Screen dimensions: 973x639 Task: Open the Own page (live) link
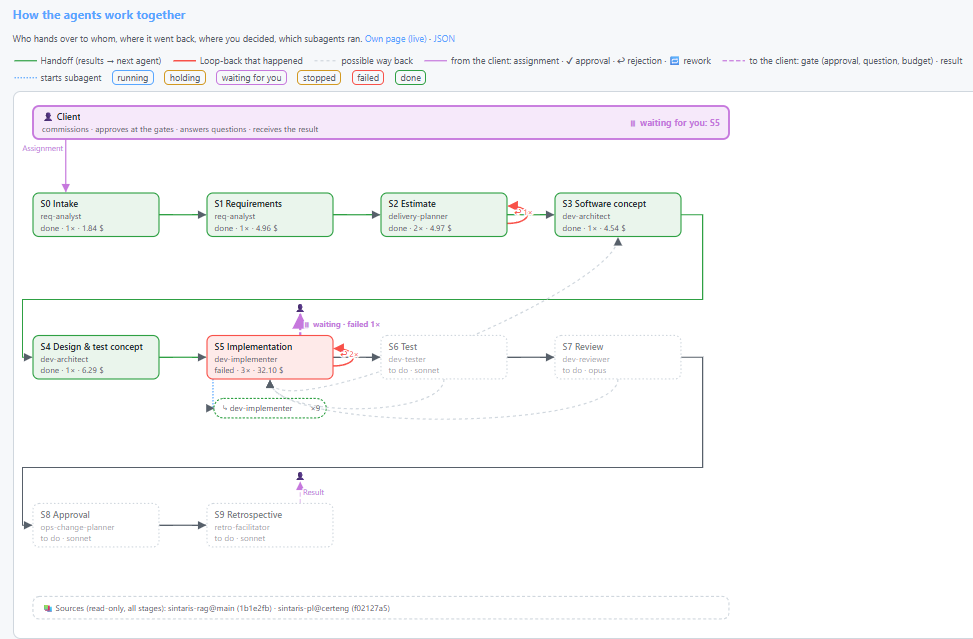pos(395,38)
